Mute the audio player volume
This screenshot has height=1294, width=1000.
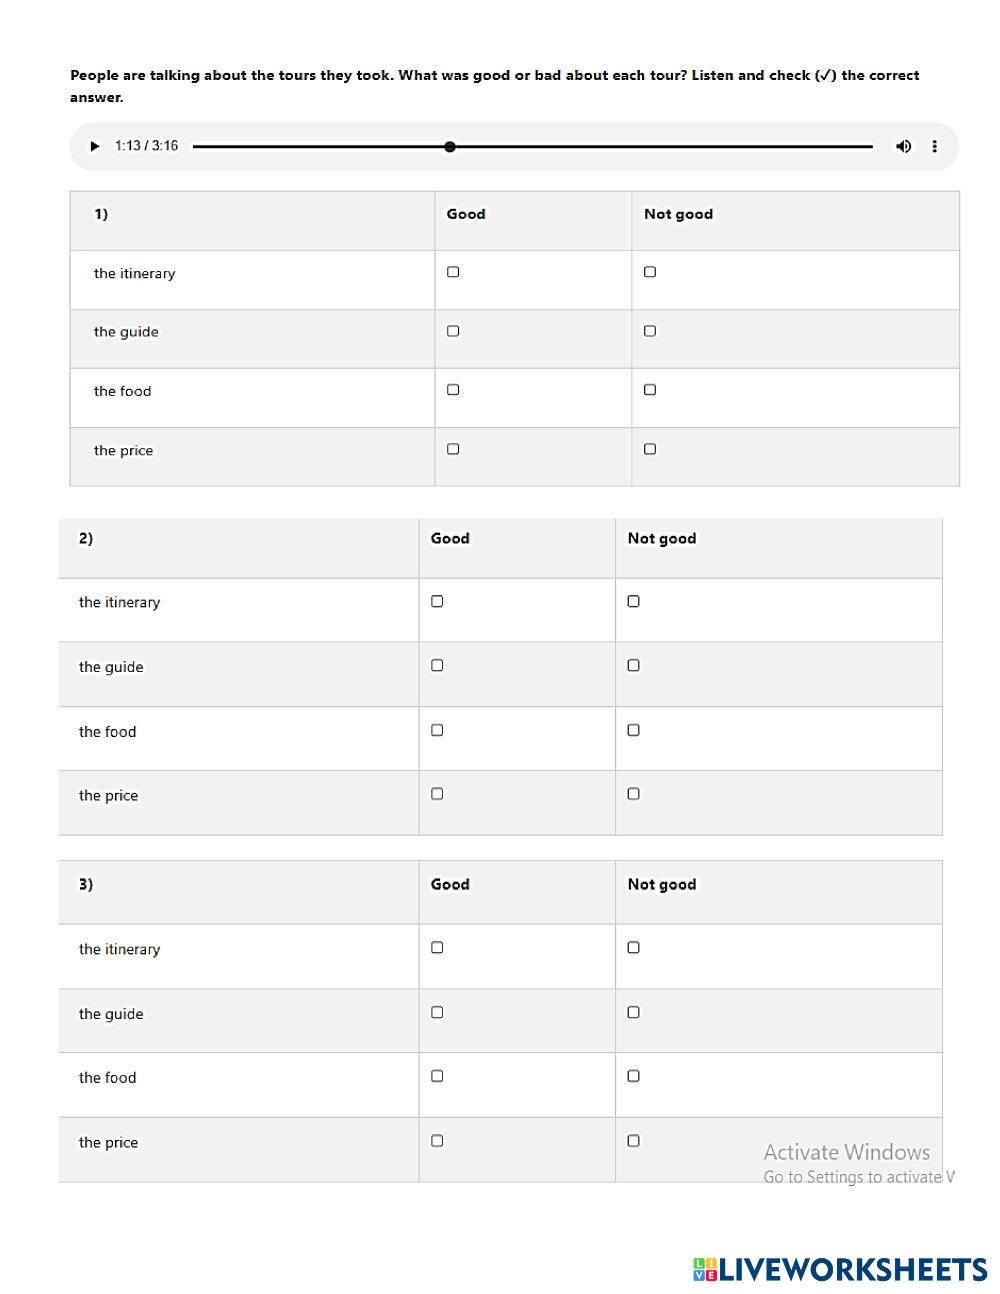(903, 146)
